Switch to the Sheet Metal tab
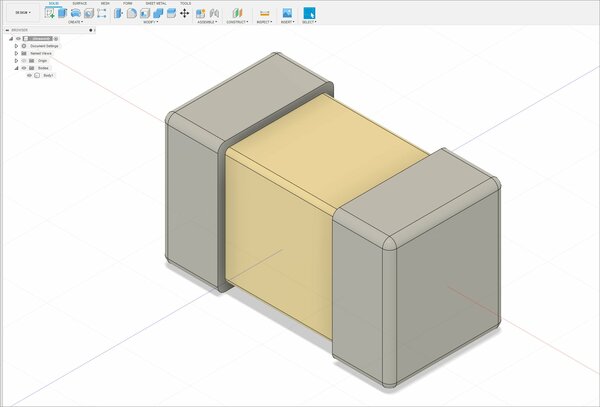The image size is (600, 407). click(156, 3)
